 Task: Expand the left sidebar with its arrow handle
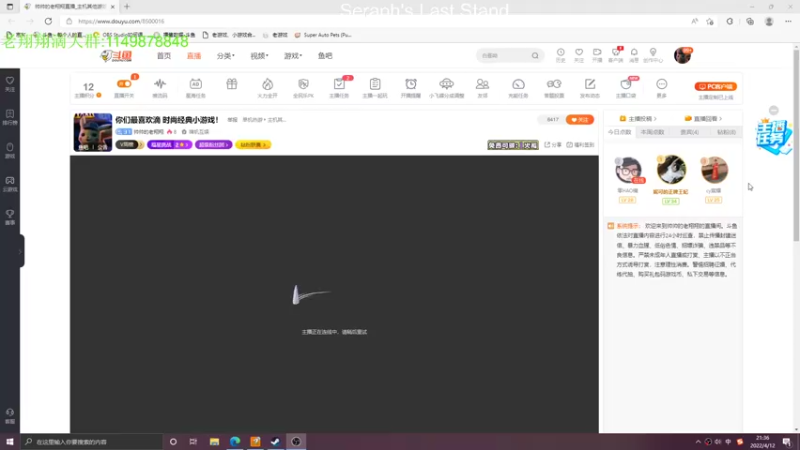[20, 251]
